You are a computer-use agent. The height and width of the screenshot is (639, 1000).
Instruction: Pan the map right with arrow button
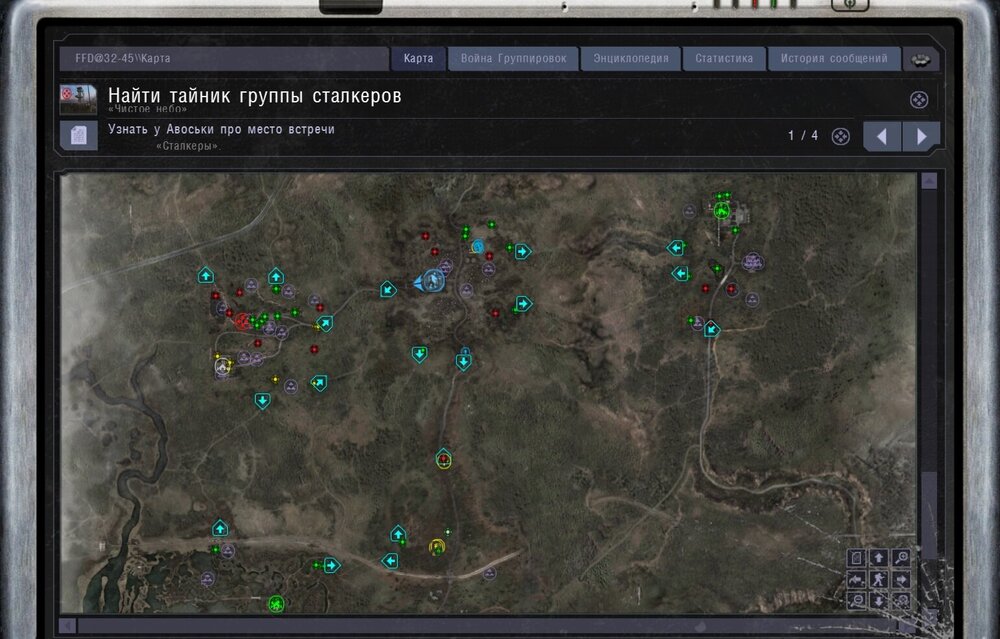pos(901,579)
